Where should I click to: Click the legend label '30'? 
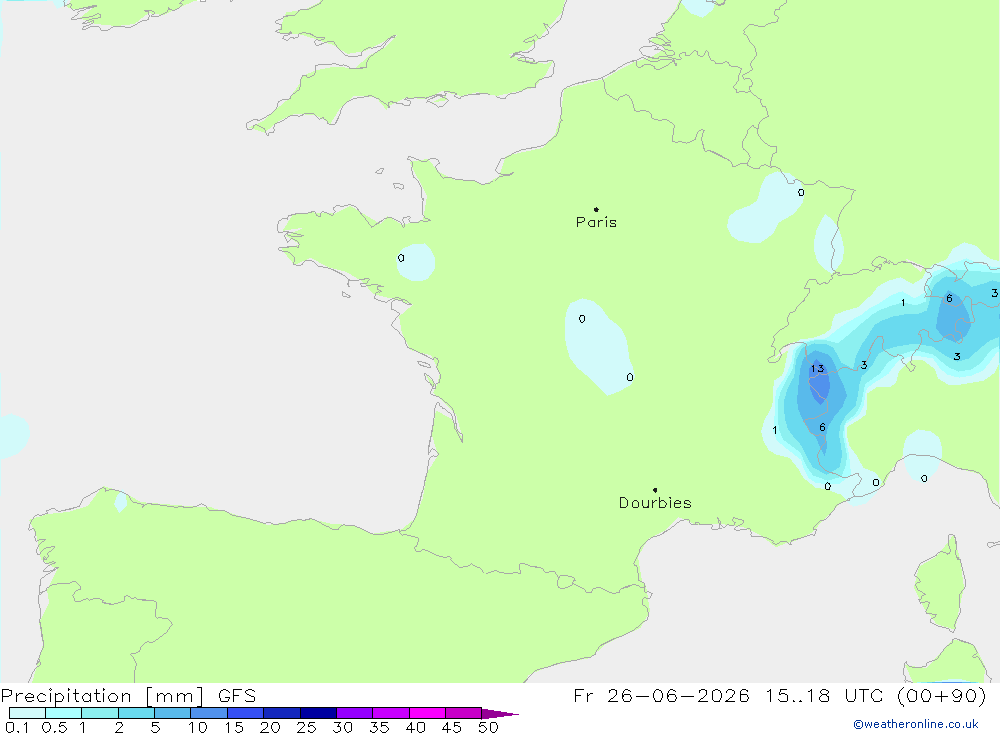tap(343, 727)
